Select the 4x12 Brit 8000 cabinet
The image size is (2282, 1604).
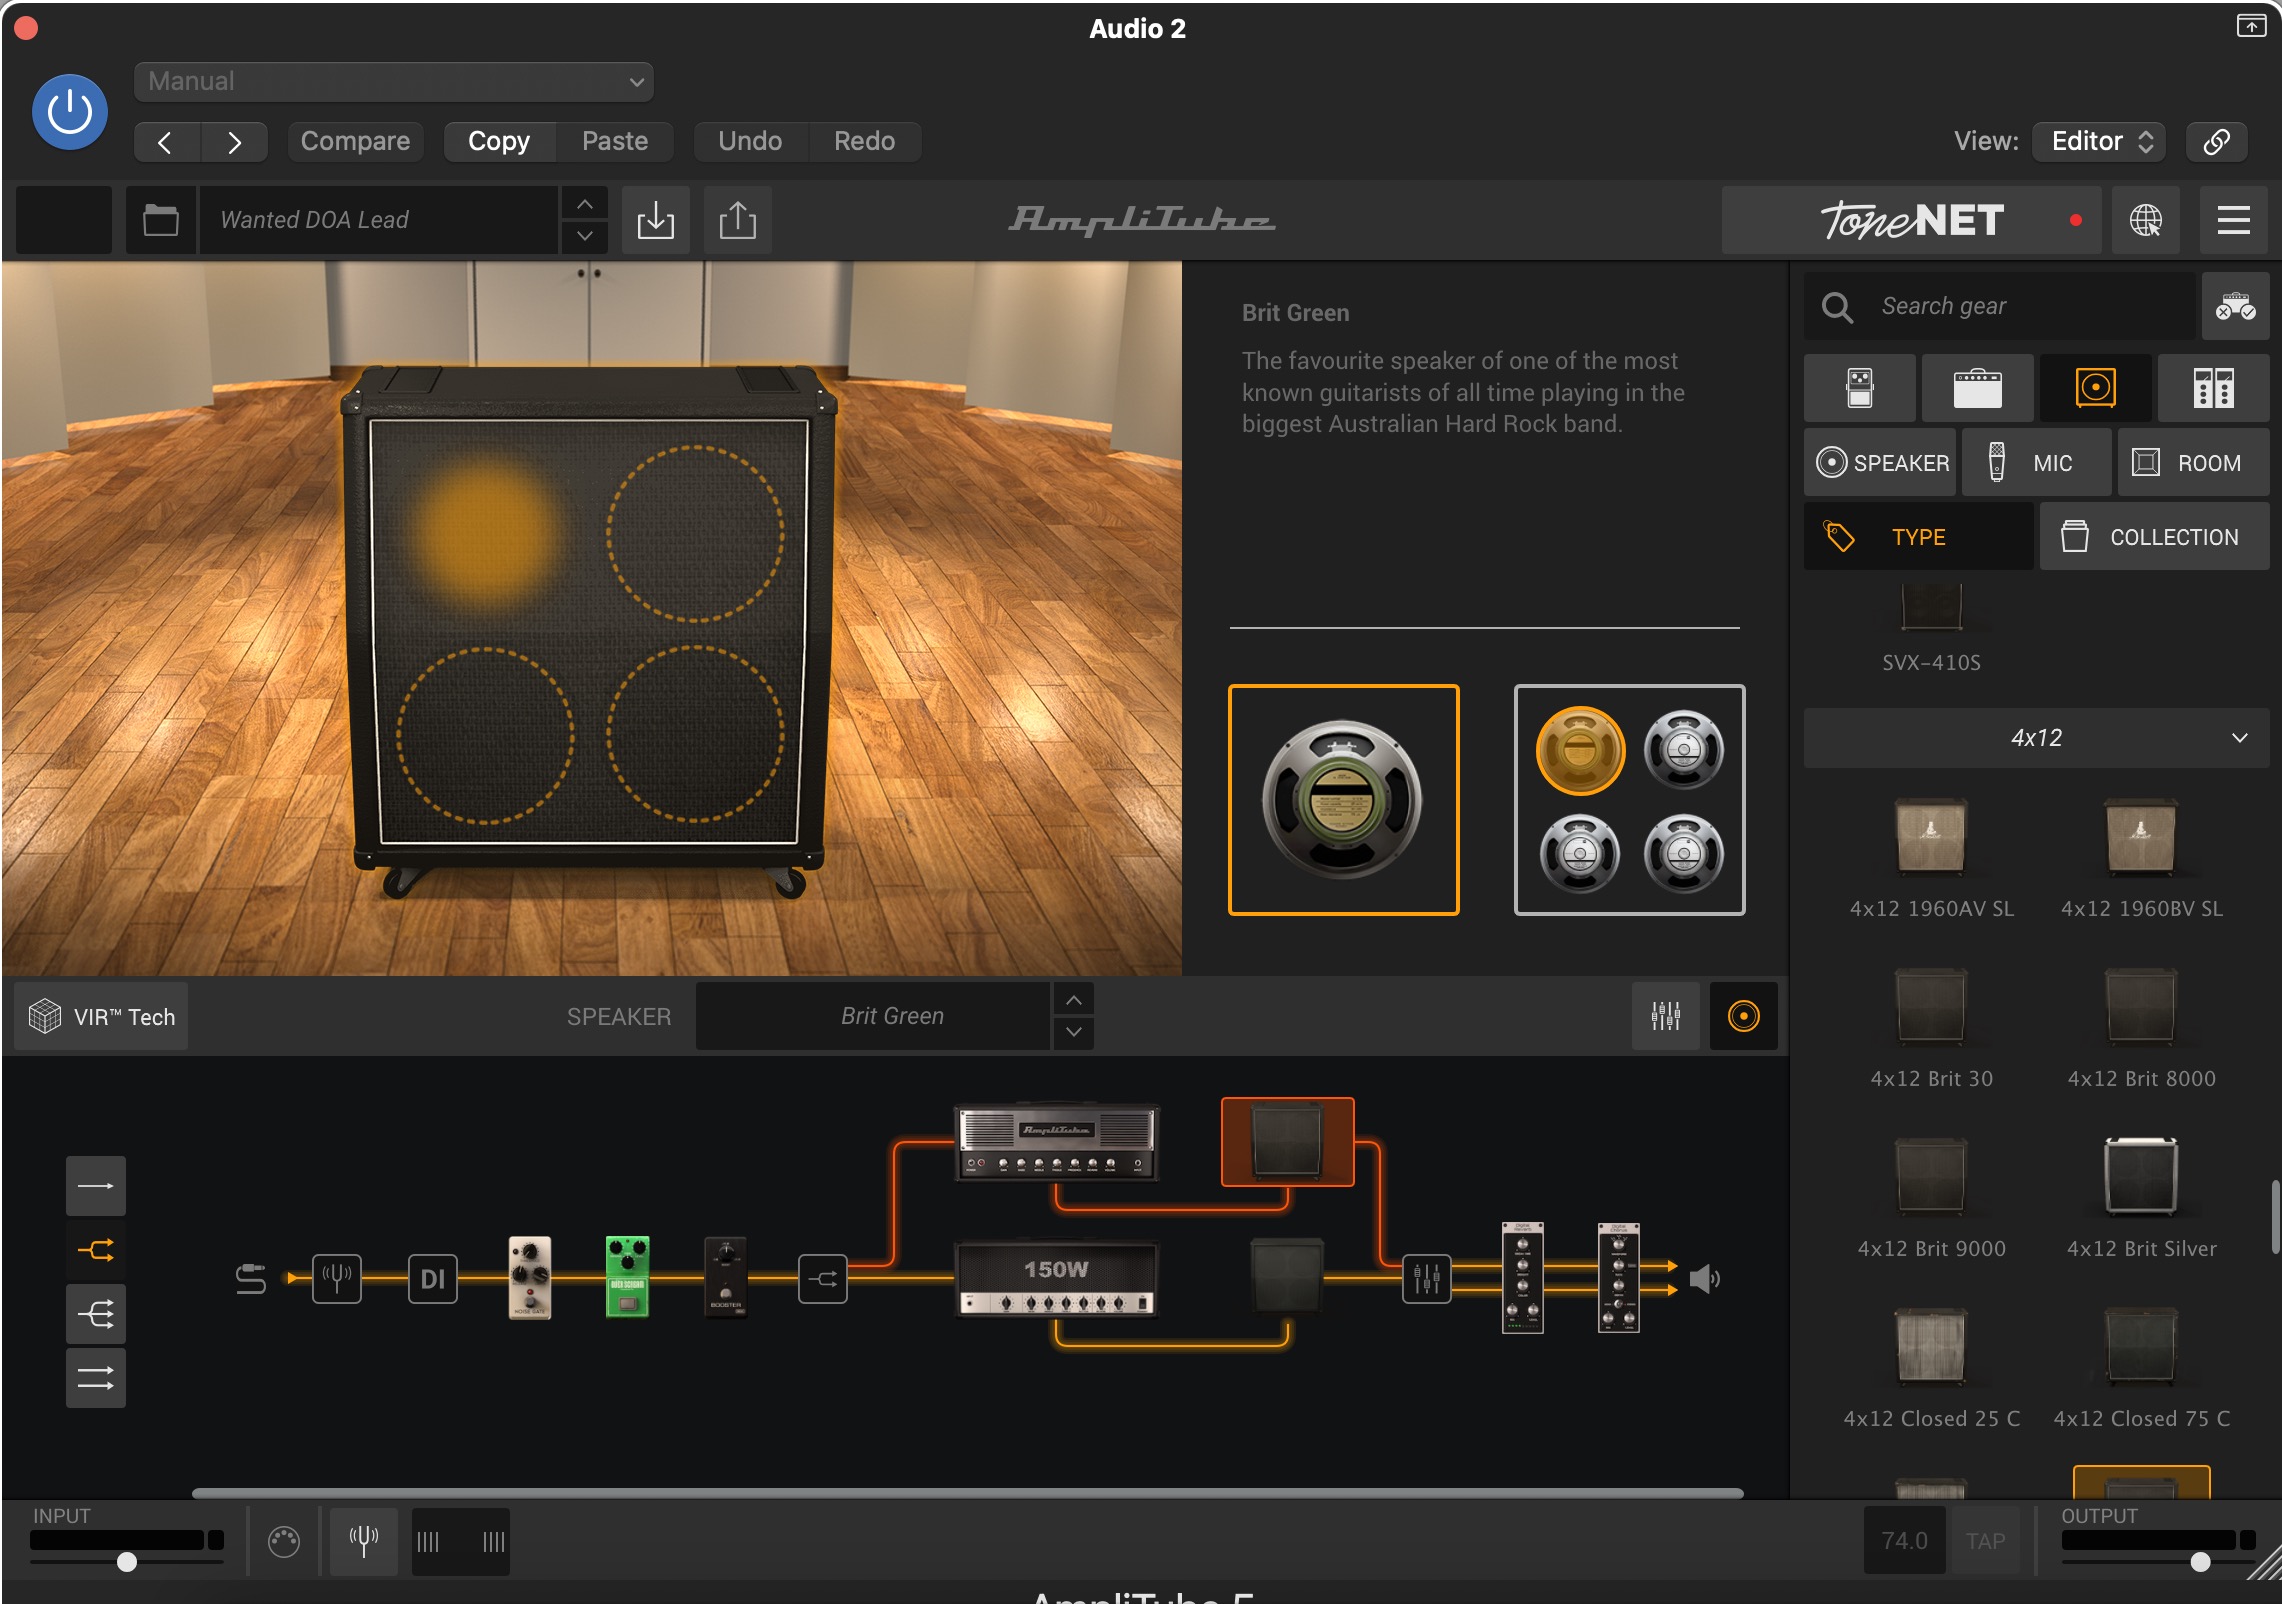pos(2141,1029)
